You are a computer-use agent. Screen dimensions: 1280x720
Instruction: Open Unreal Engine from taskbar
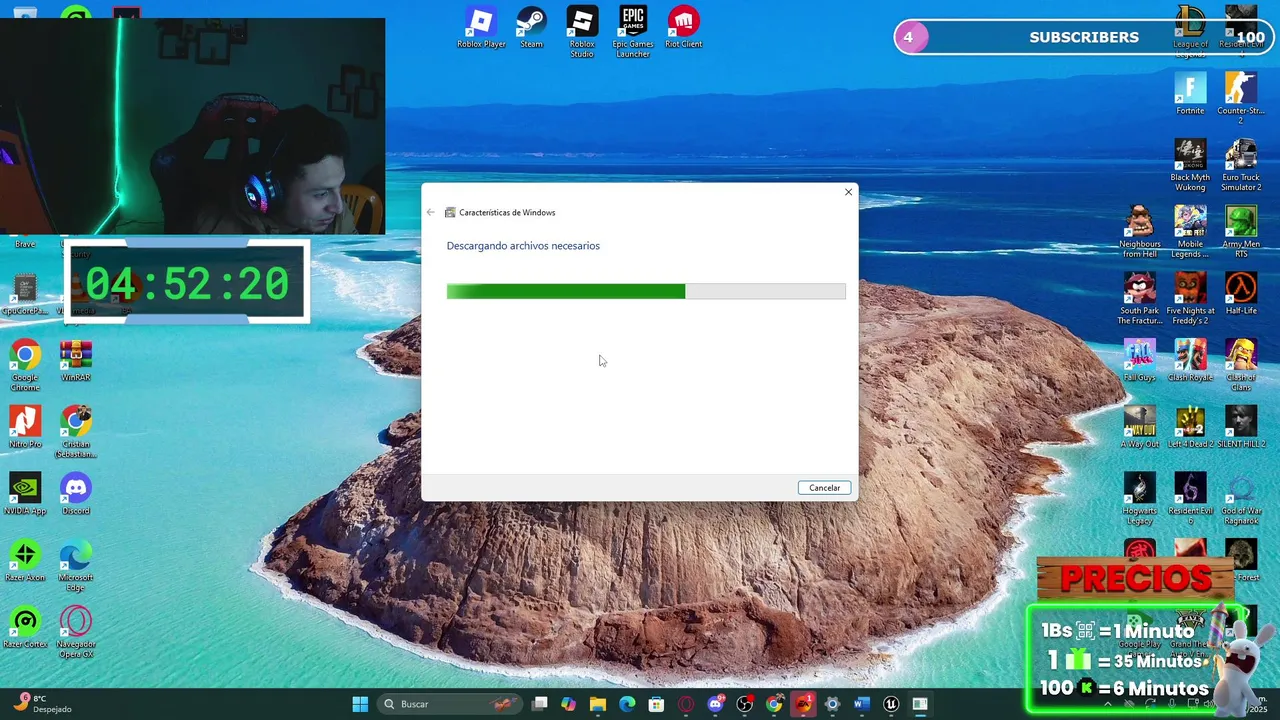click(891, 704)
